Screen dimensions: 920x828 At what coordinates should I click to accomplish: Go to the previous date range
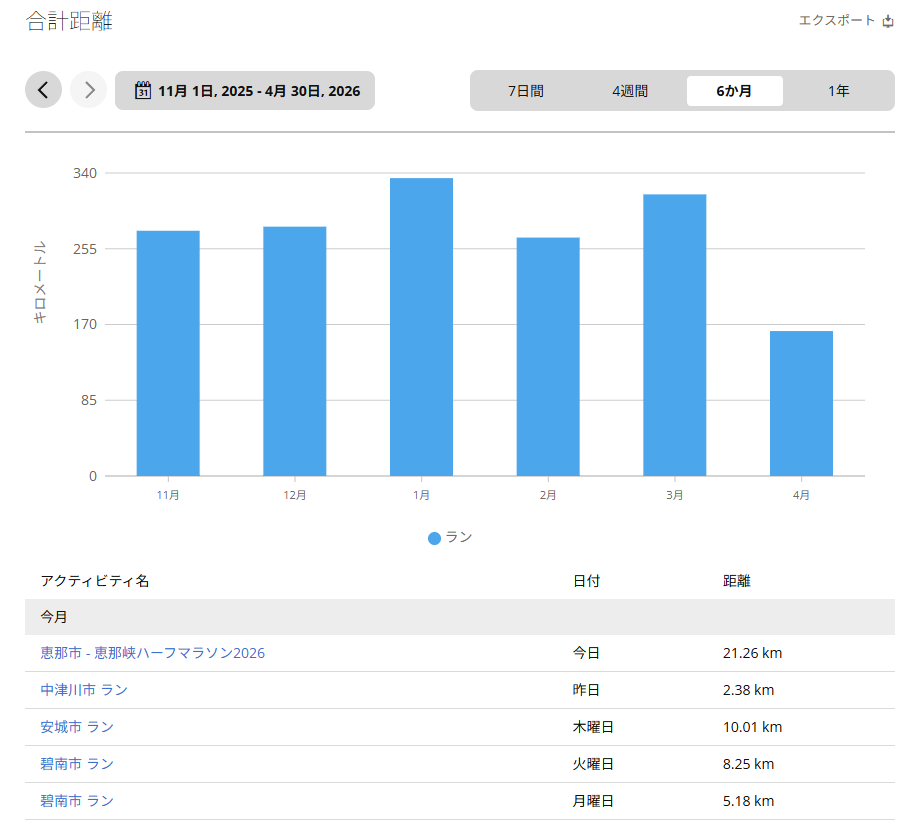click(43, 90)
